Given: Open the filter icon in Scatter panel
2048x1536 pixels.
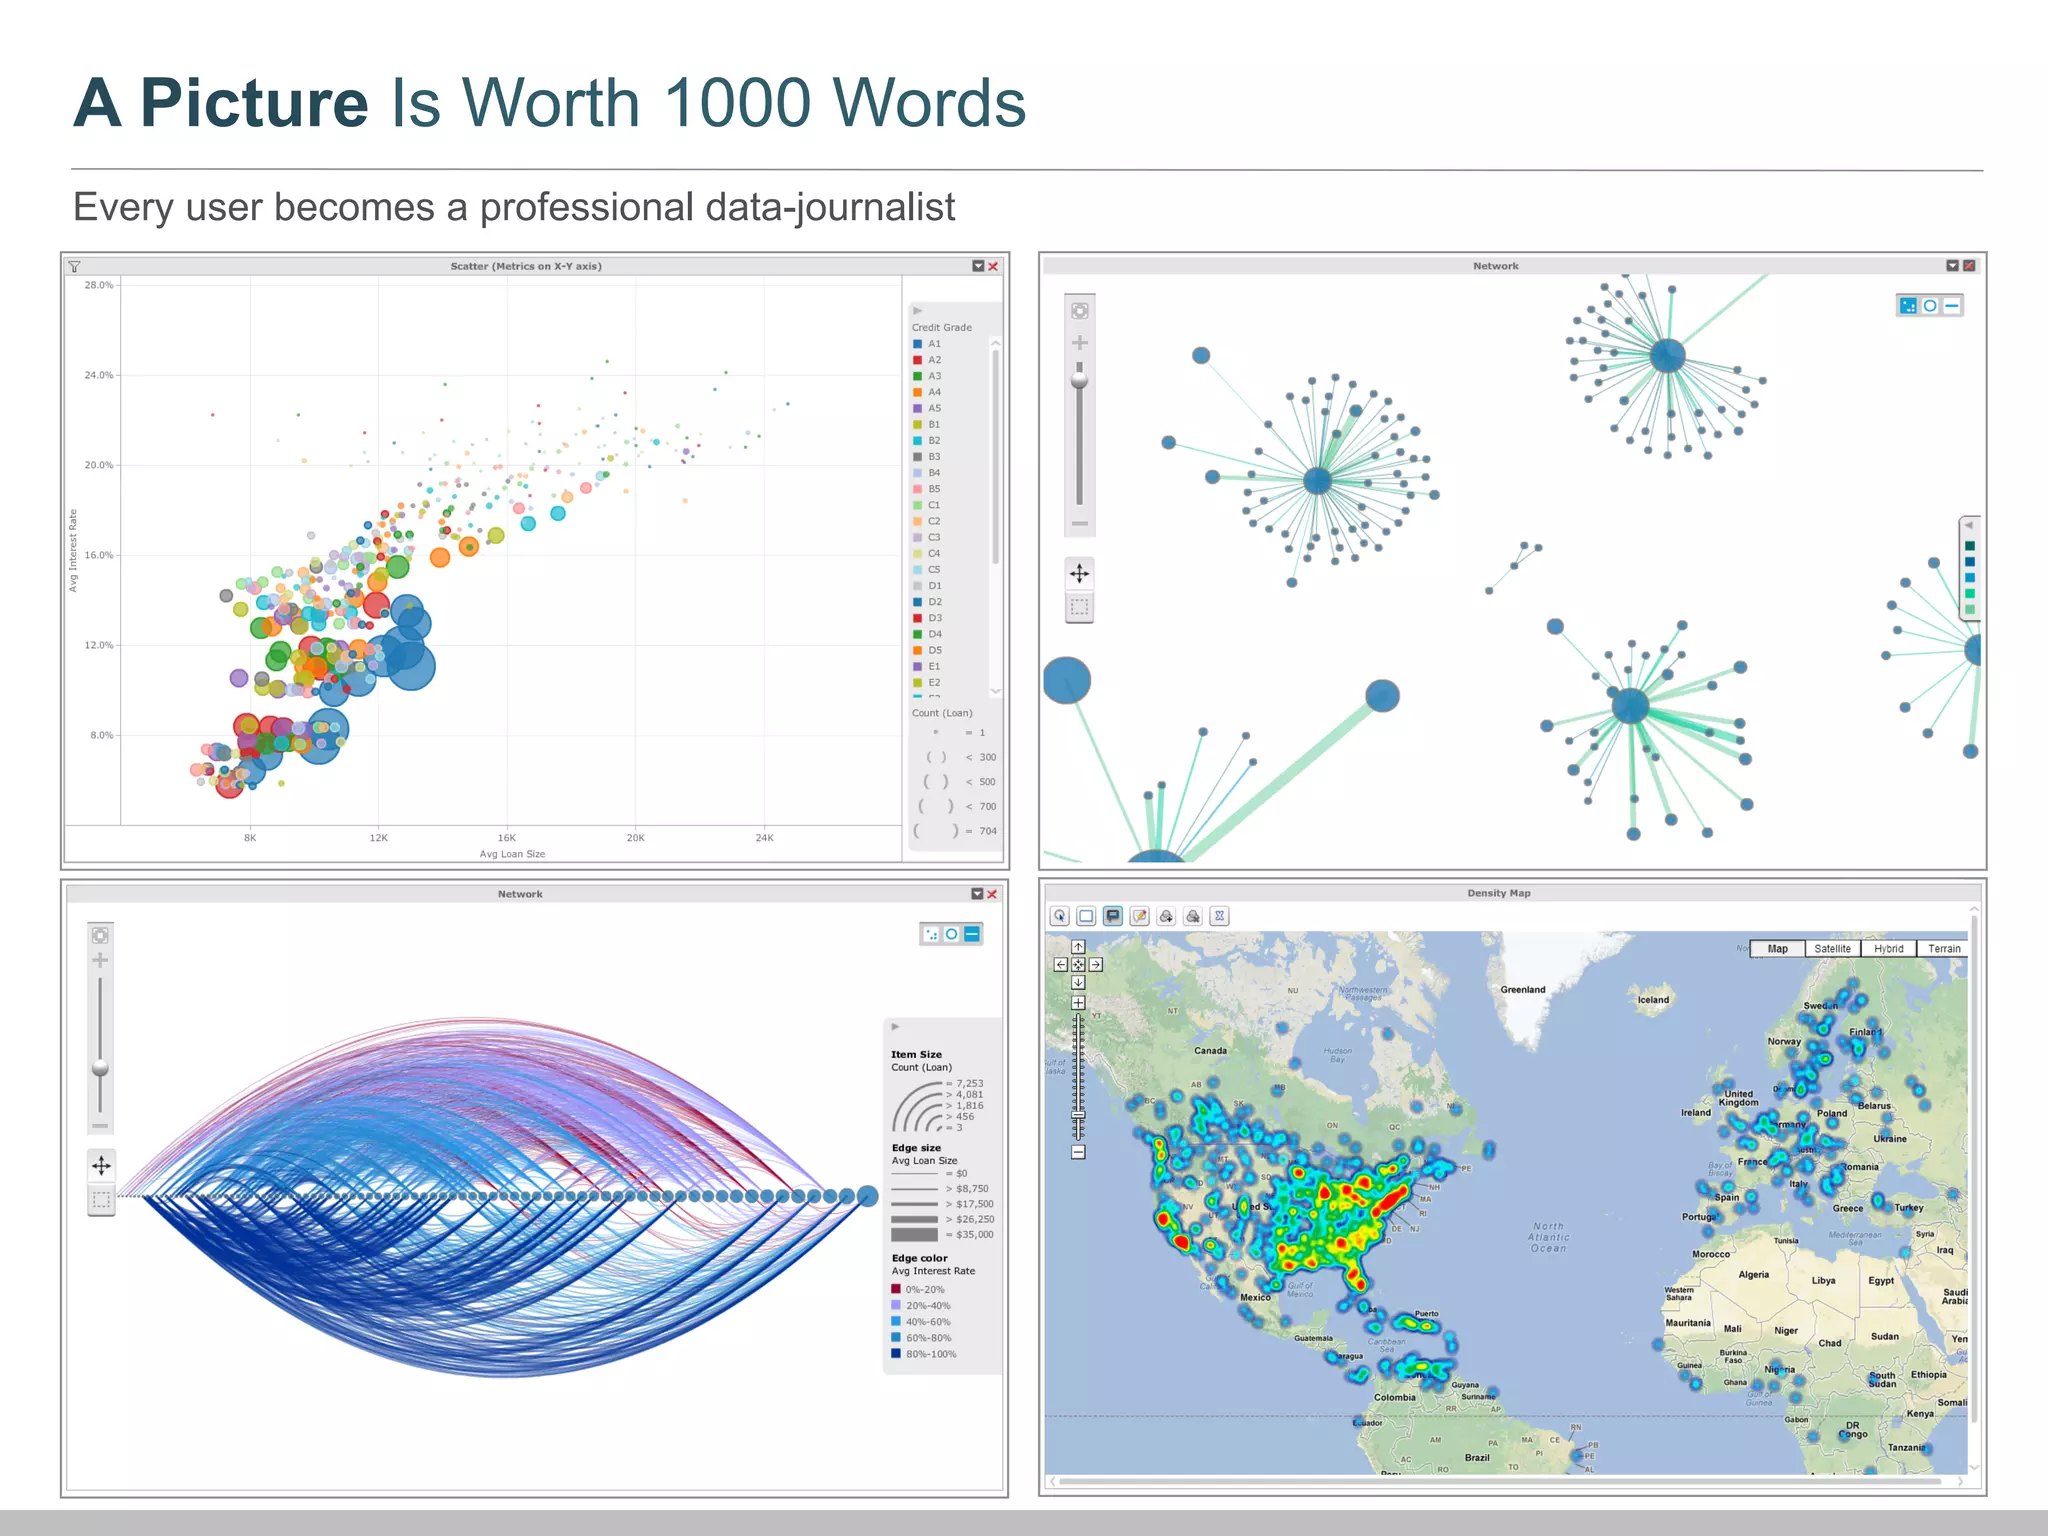Looking at the screenshot, I should coord(74,267).
